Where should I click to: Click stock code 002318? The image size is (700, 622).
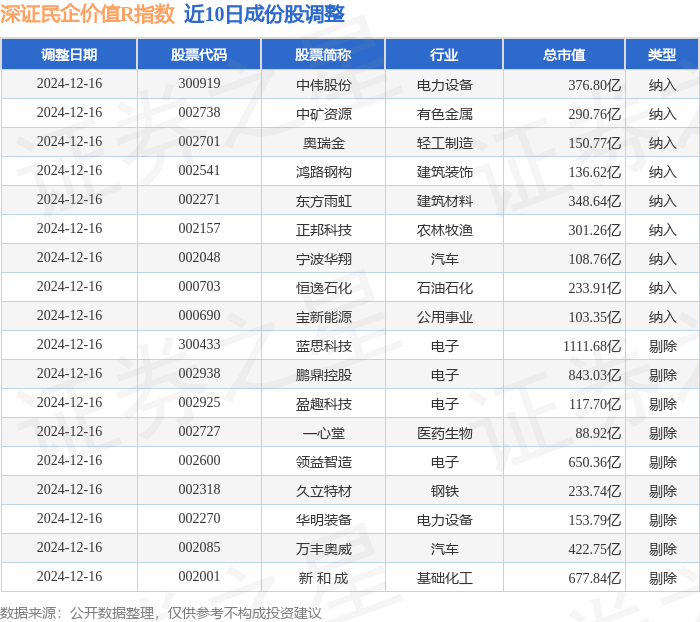pyautogui.click(x=199, y=490)
